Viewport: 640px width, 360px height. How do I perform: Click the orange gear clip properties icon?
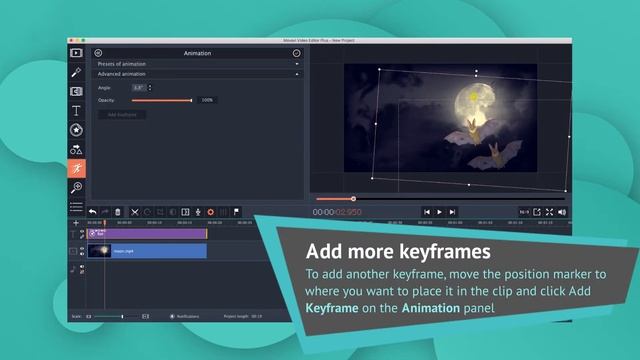coord(211,212)
